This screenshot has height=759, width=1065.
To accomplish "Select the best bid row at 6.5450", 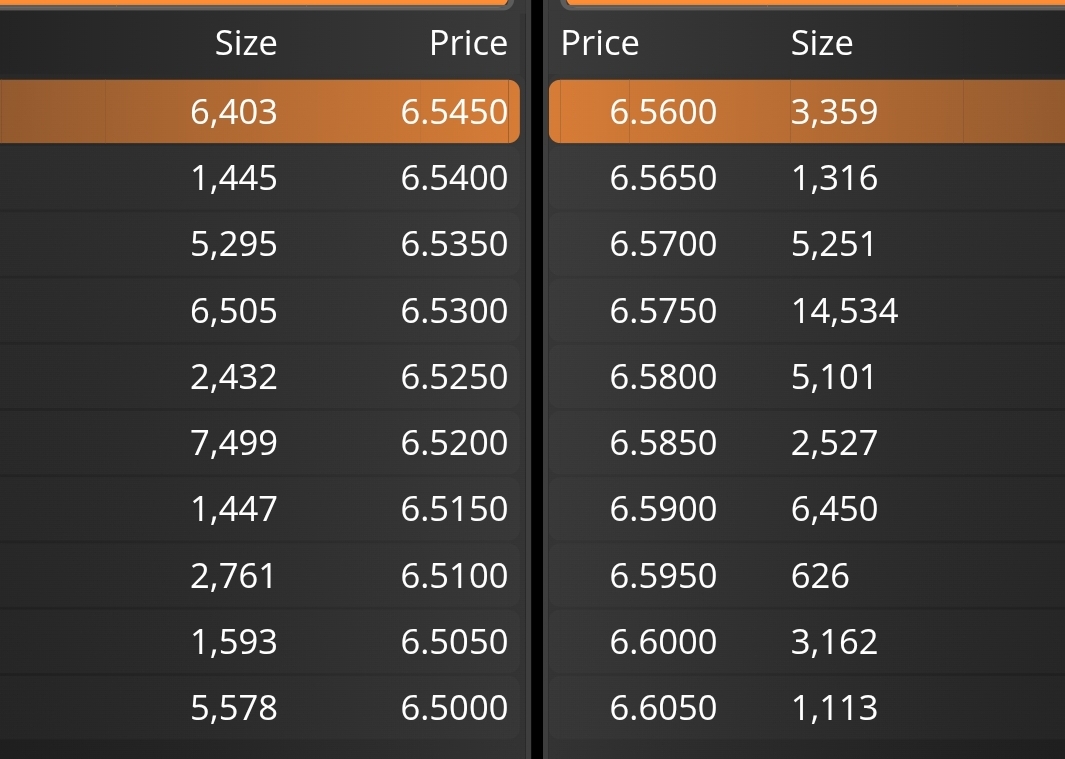I will tap(259, 111).
